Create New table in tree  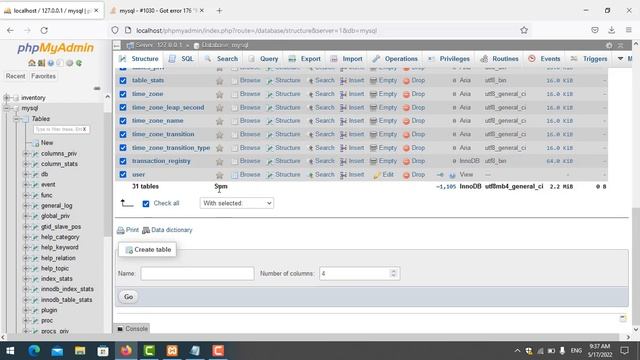coord(47,143)
